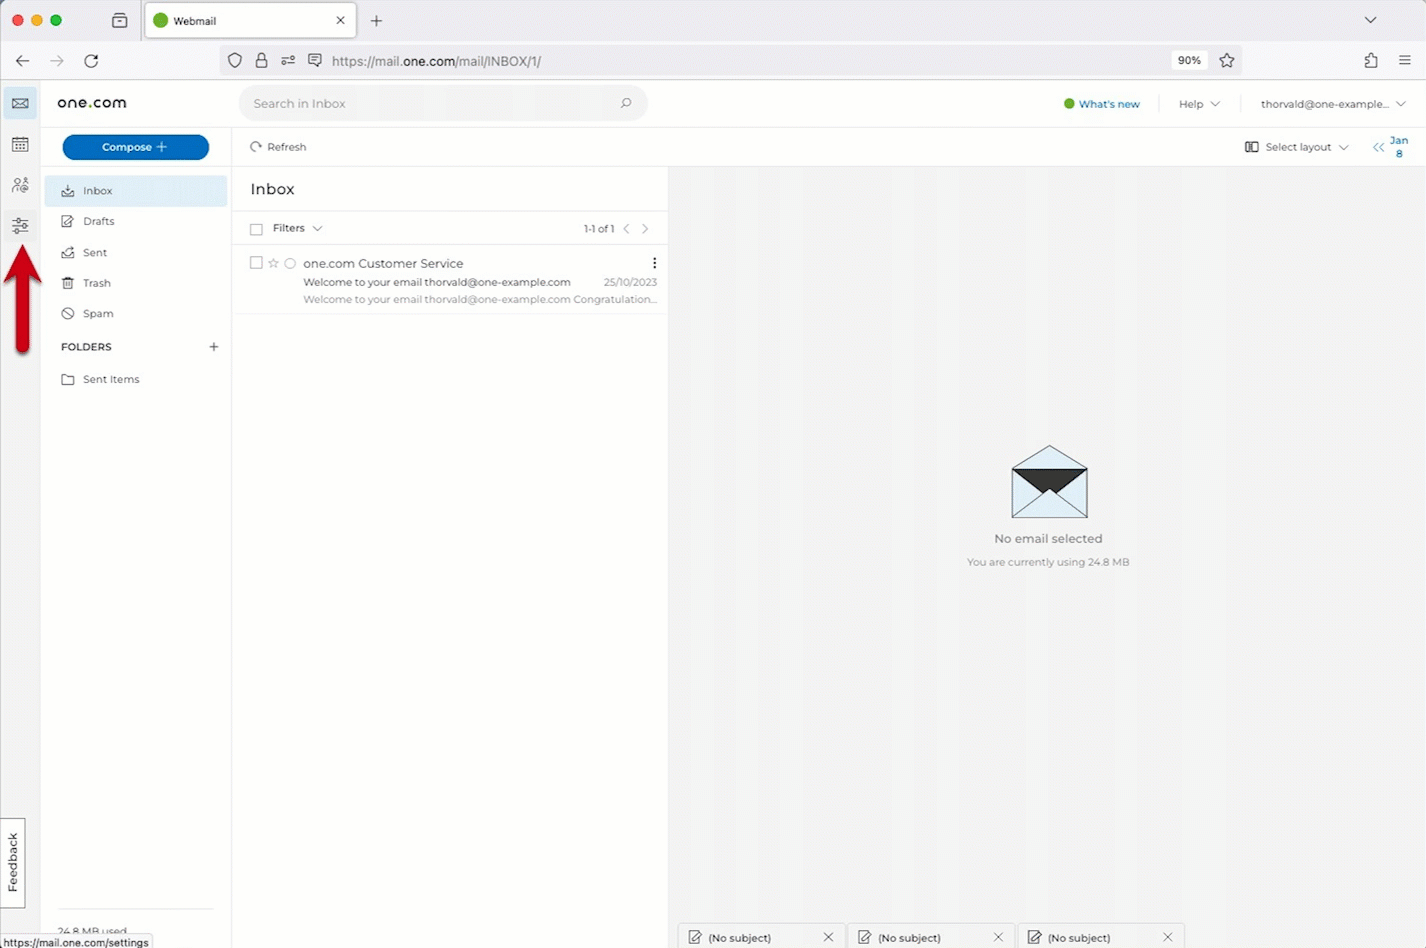The width and height of the screenshot is (1426, 948).
Task: Switch to the Drafts folder
Action: 99,221
